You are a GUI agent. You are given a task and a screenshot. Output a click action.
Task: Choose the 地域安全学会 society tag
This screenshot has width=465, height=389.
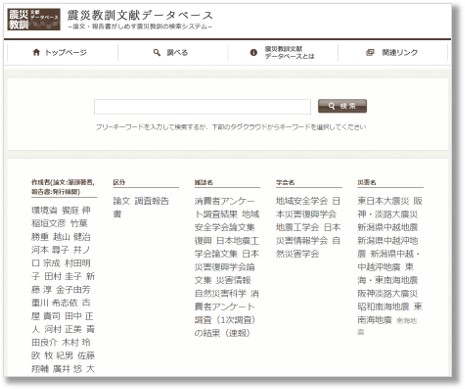pos(302,201)
